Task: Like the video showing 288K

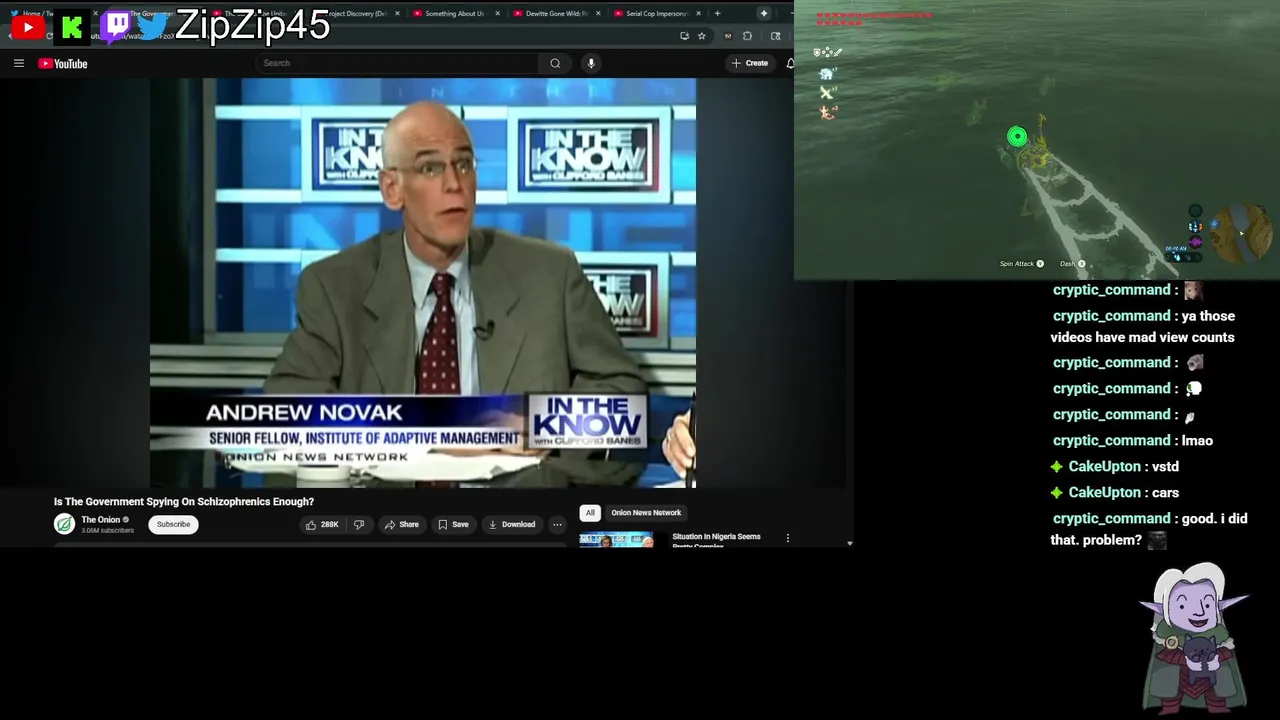Action: (x=322, y=524)
